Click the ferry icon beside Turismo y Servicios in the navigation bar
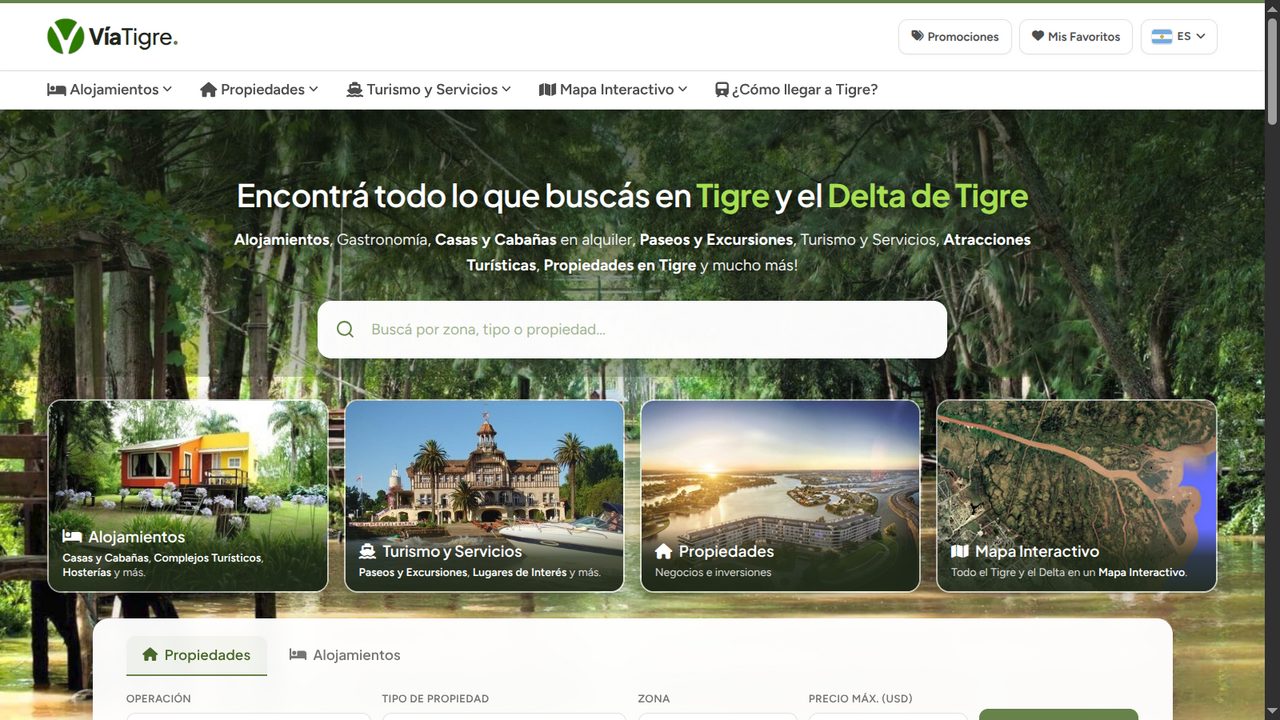Viewport: 1280px width, 720px height. pyautogui.click(x=354, y=89)
